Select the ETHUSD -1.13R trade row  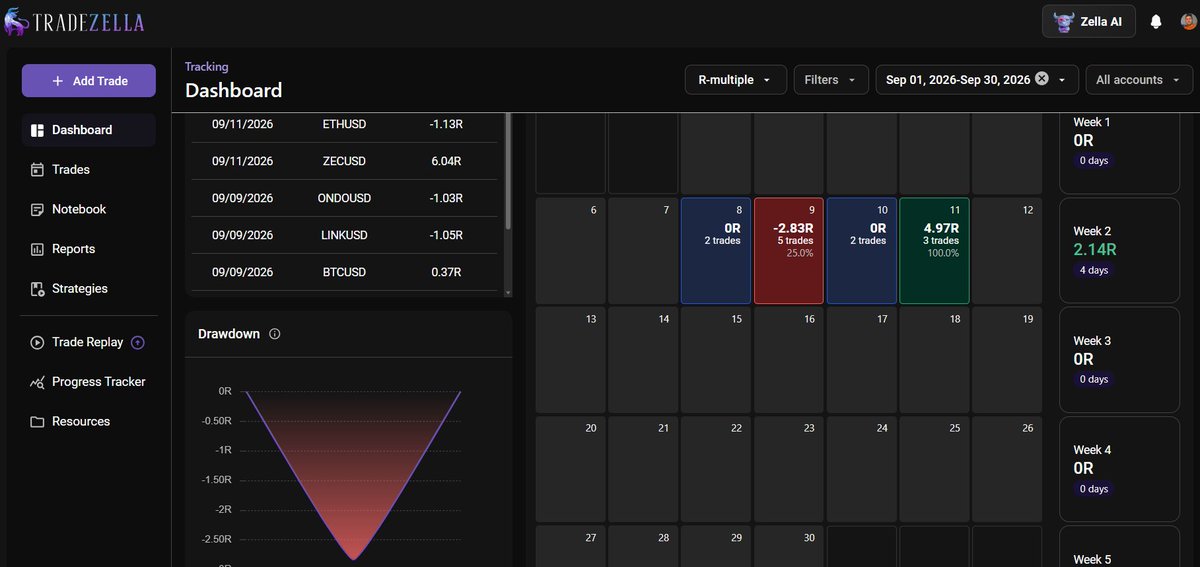point(343,124)
